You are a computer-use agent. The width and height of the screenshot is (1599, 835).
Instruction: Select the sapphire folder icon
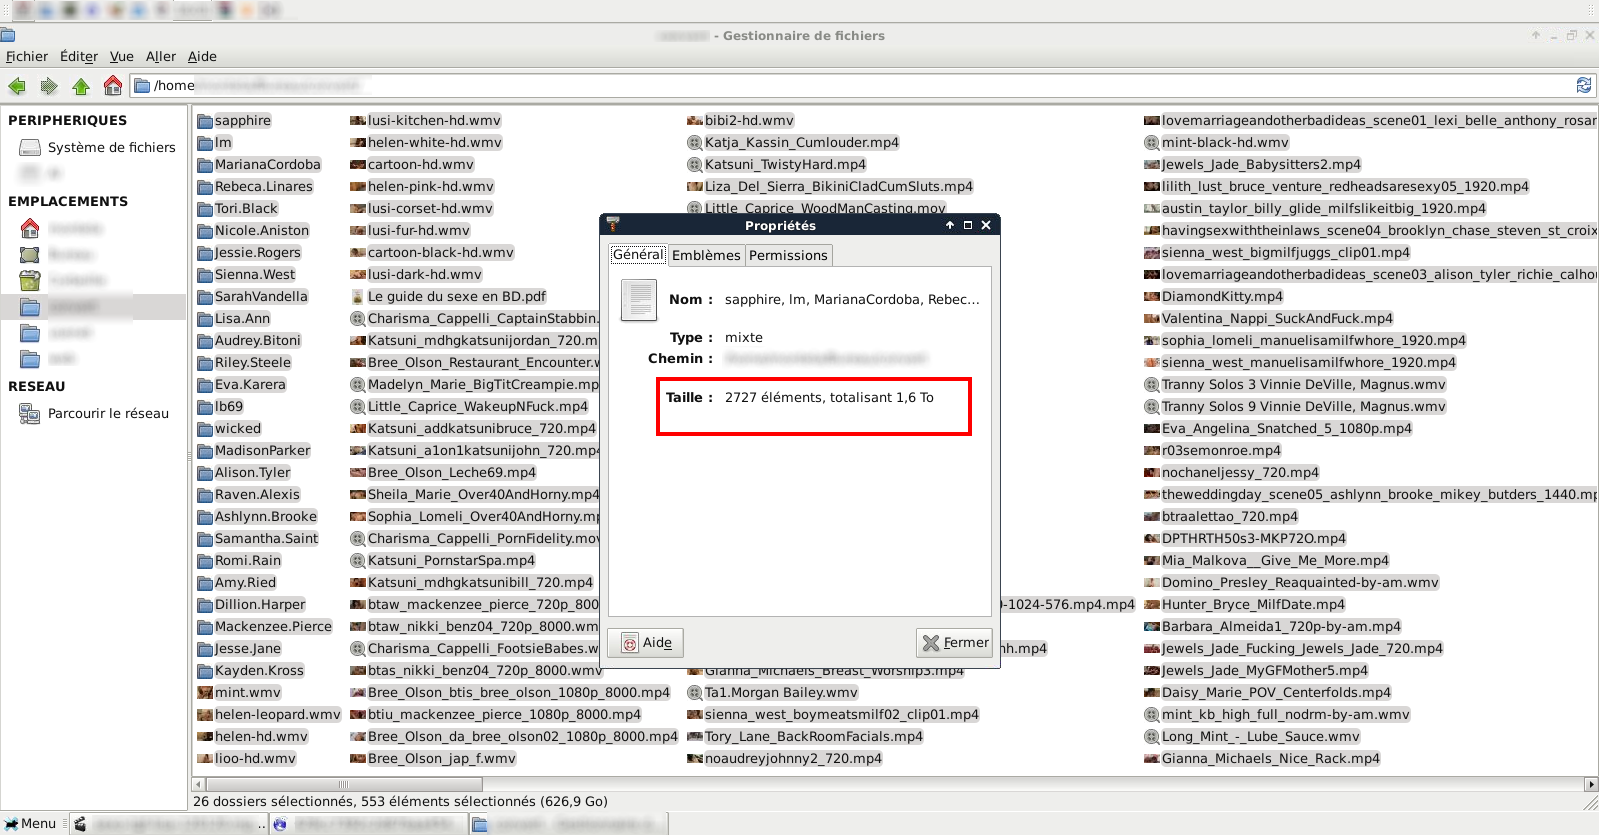(x=205, y=121)
